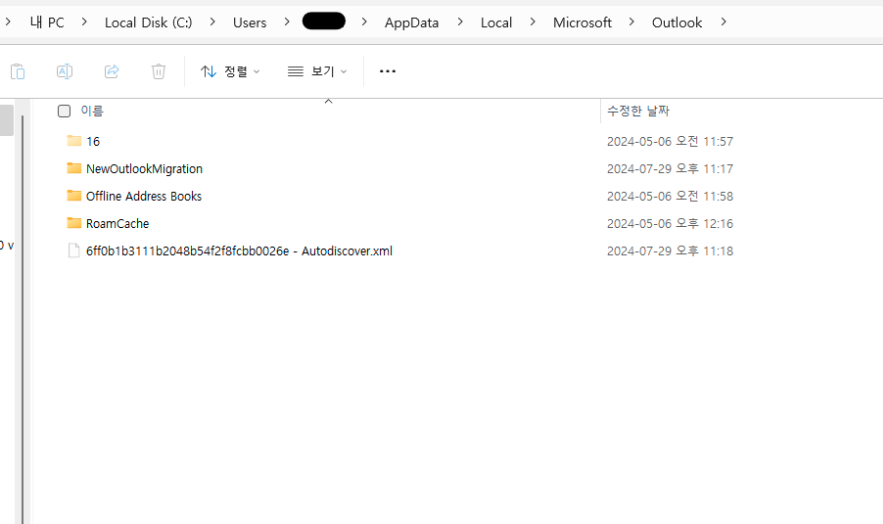Click date 2024-07-29 오후 11:17 cell
This screenshot has height=524, width=883.
(670, 169)
